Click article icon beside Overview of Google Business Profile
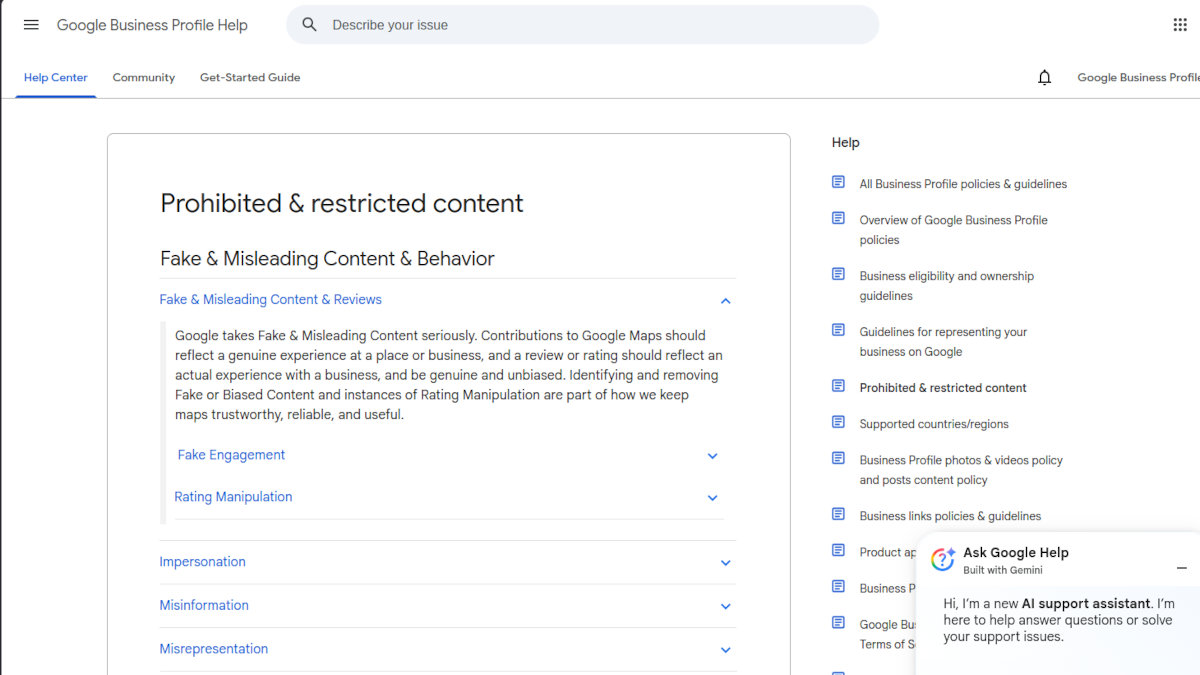 838,218
